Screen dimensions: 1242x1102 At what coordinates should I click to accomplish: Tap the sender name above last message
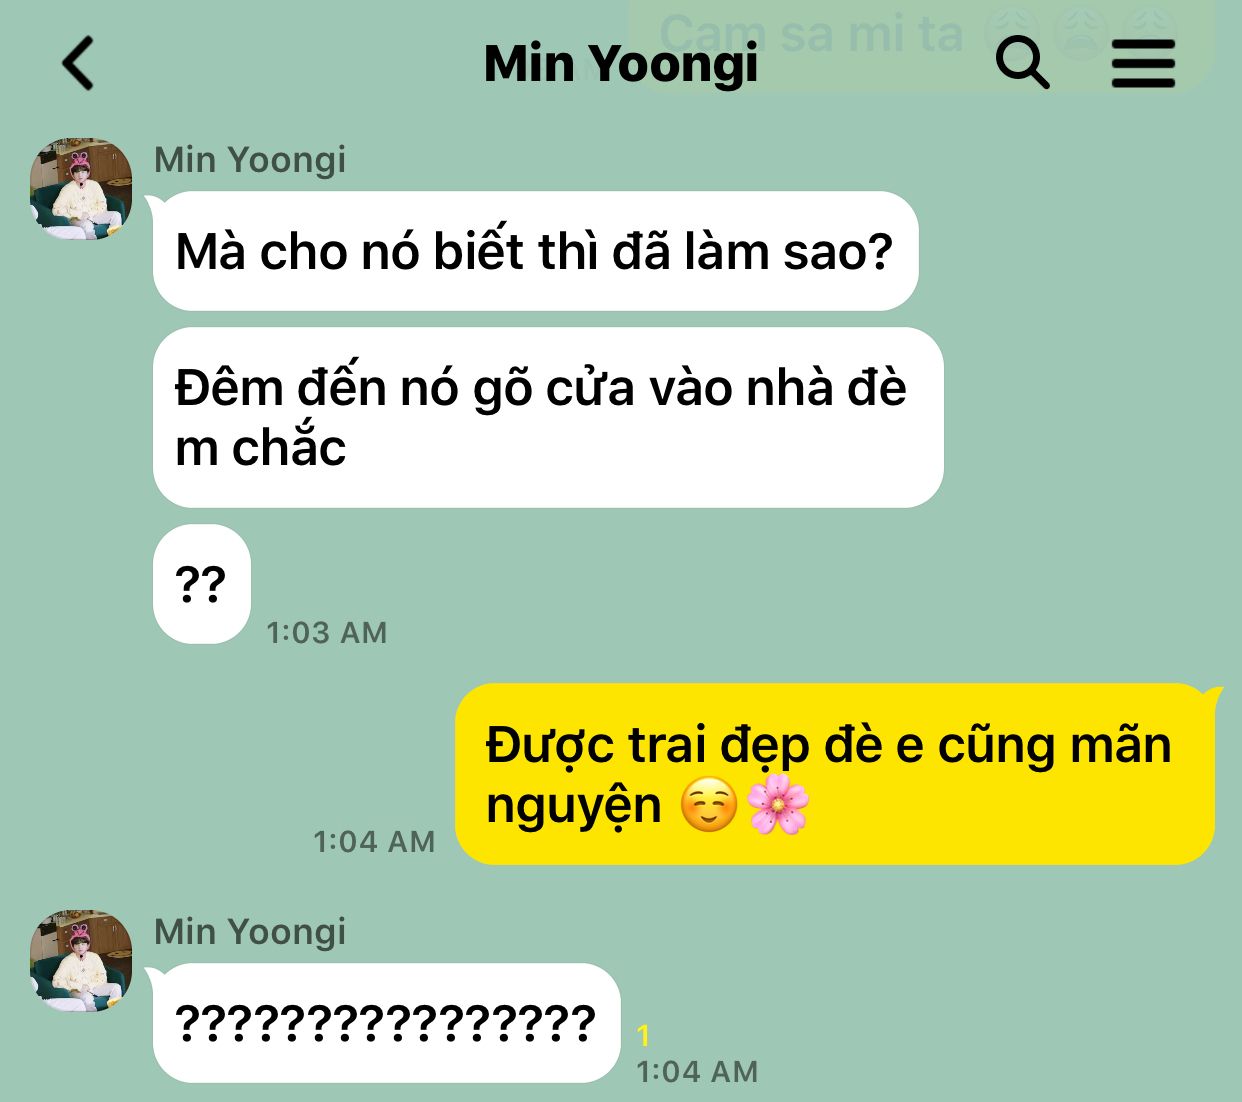click(x=250, y=932)
